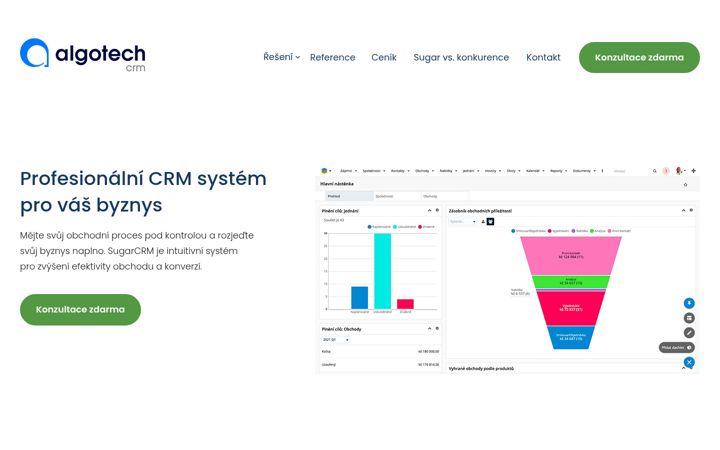Toggle red legend item in bar chart
Image resolution: width=720 pixels, height=450 pixels.
[426, 227]
